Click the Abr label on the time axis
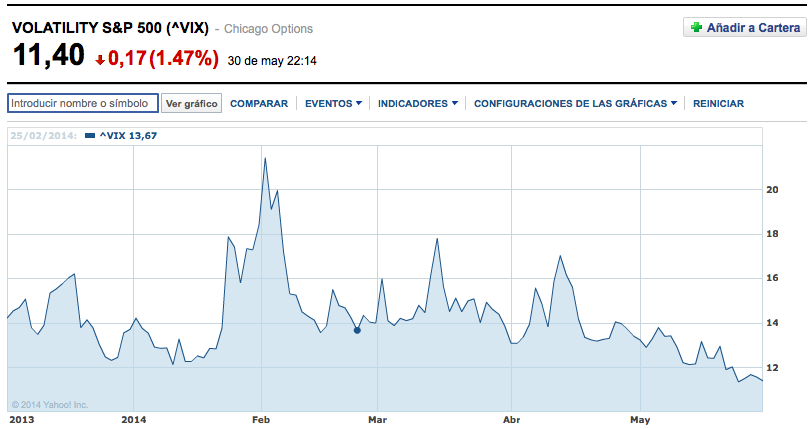The image size is (808, 429). pos(511,420)
